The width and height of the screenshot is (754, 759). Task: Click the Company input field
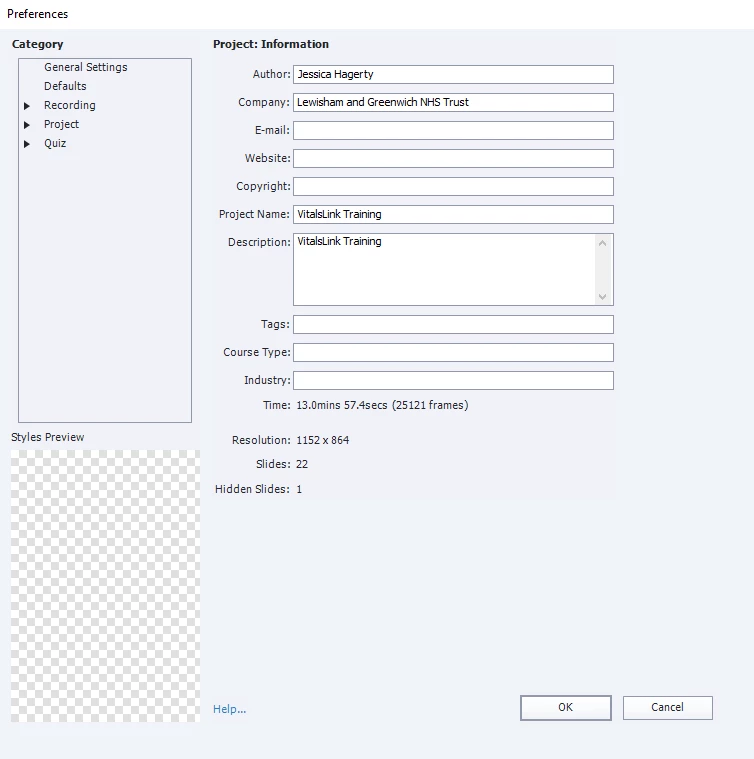click(x=453, y=103)
